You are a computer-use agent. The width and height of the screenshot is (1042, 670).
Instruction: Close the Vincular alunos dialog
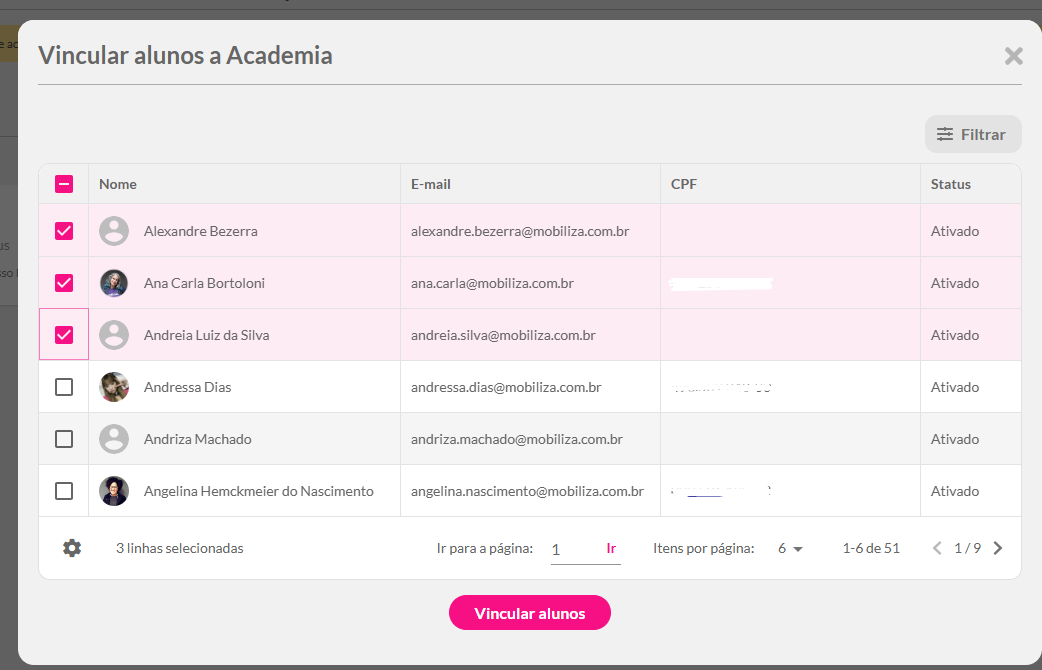[x=1013, y=56]
